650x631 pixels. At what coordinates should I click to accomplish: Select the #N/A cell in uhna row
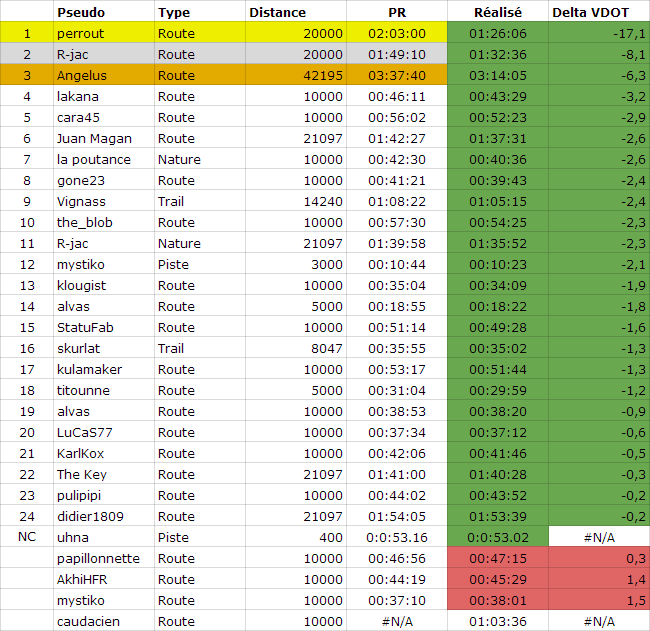599,537
